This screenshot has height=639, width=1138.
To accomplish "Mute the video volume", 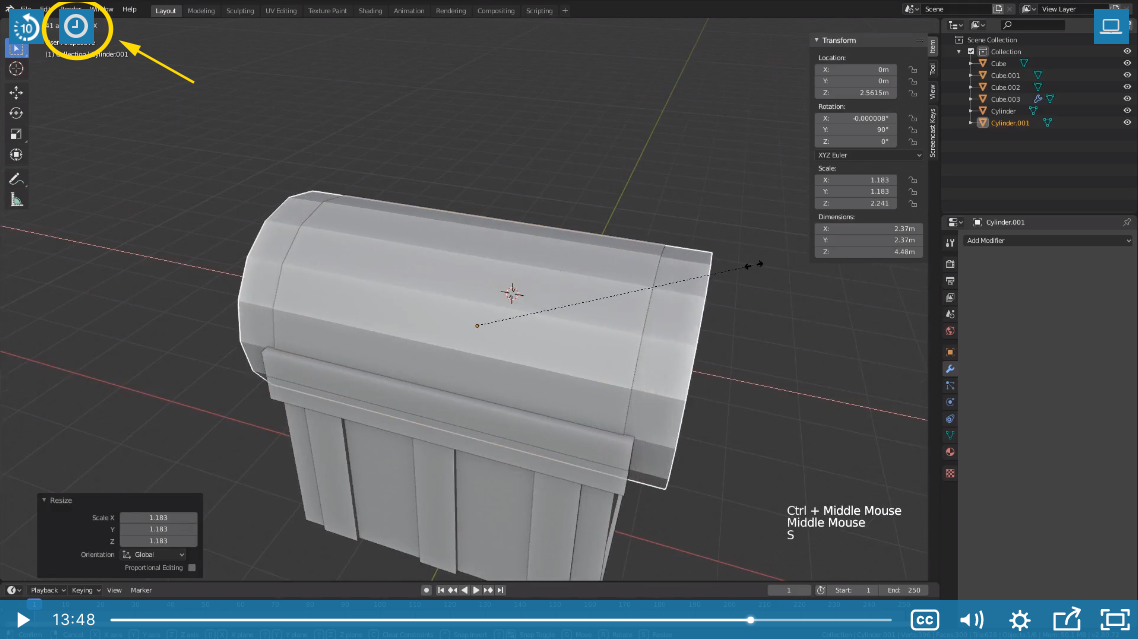I will pyautogui.click(x=971, y=619).
